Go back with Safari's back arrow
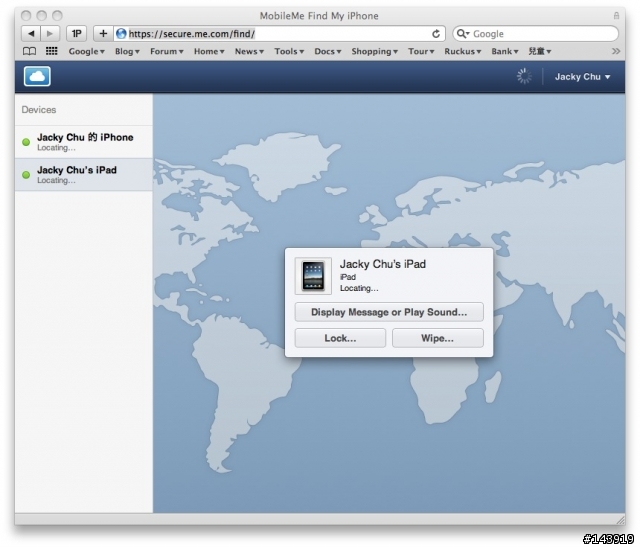The image size is (640, 547). click(x=31, y=33)
